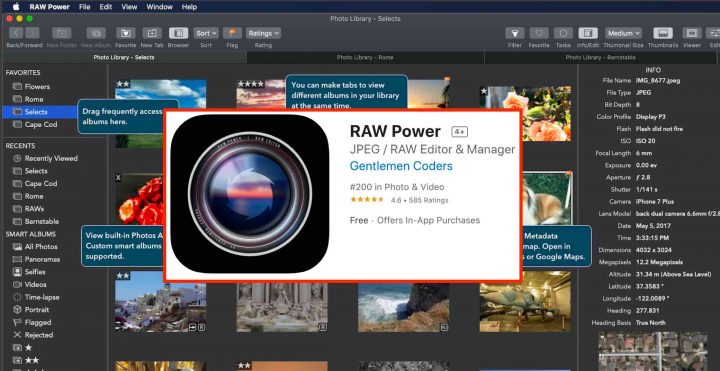Click the 4.6 star ratings row
The height and width of the screenshot is (371, 720).
399,200
